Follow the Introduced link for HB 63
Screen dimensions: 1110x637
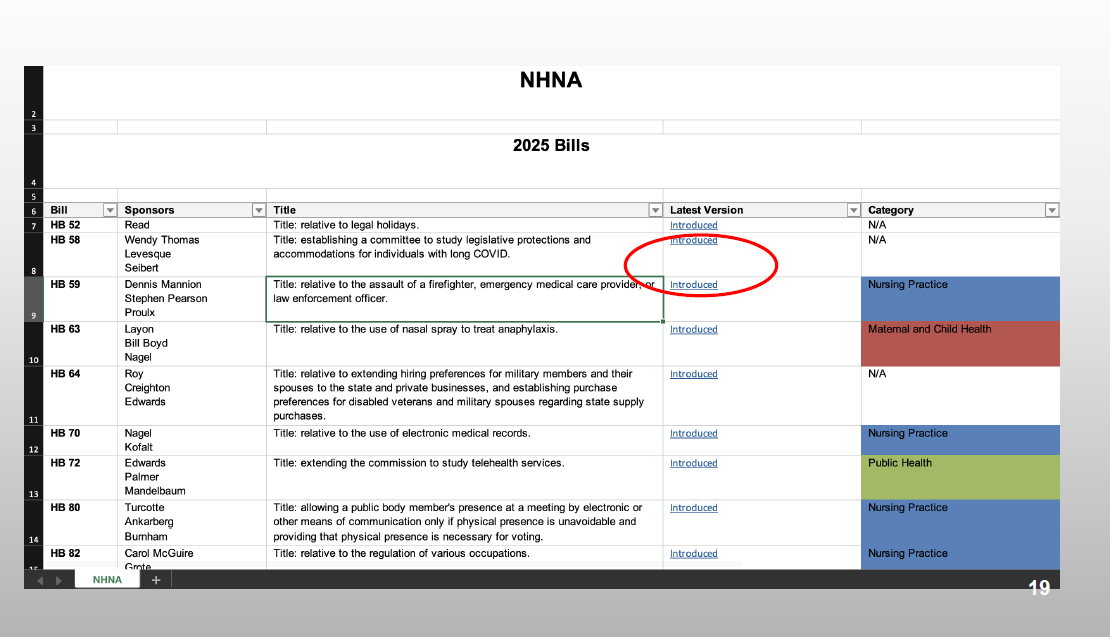click(693, 330)
